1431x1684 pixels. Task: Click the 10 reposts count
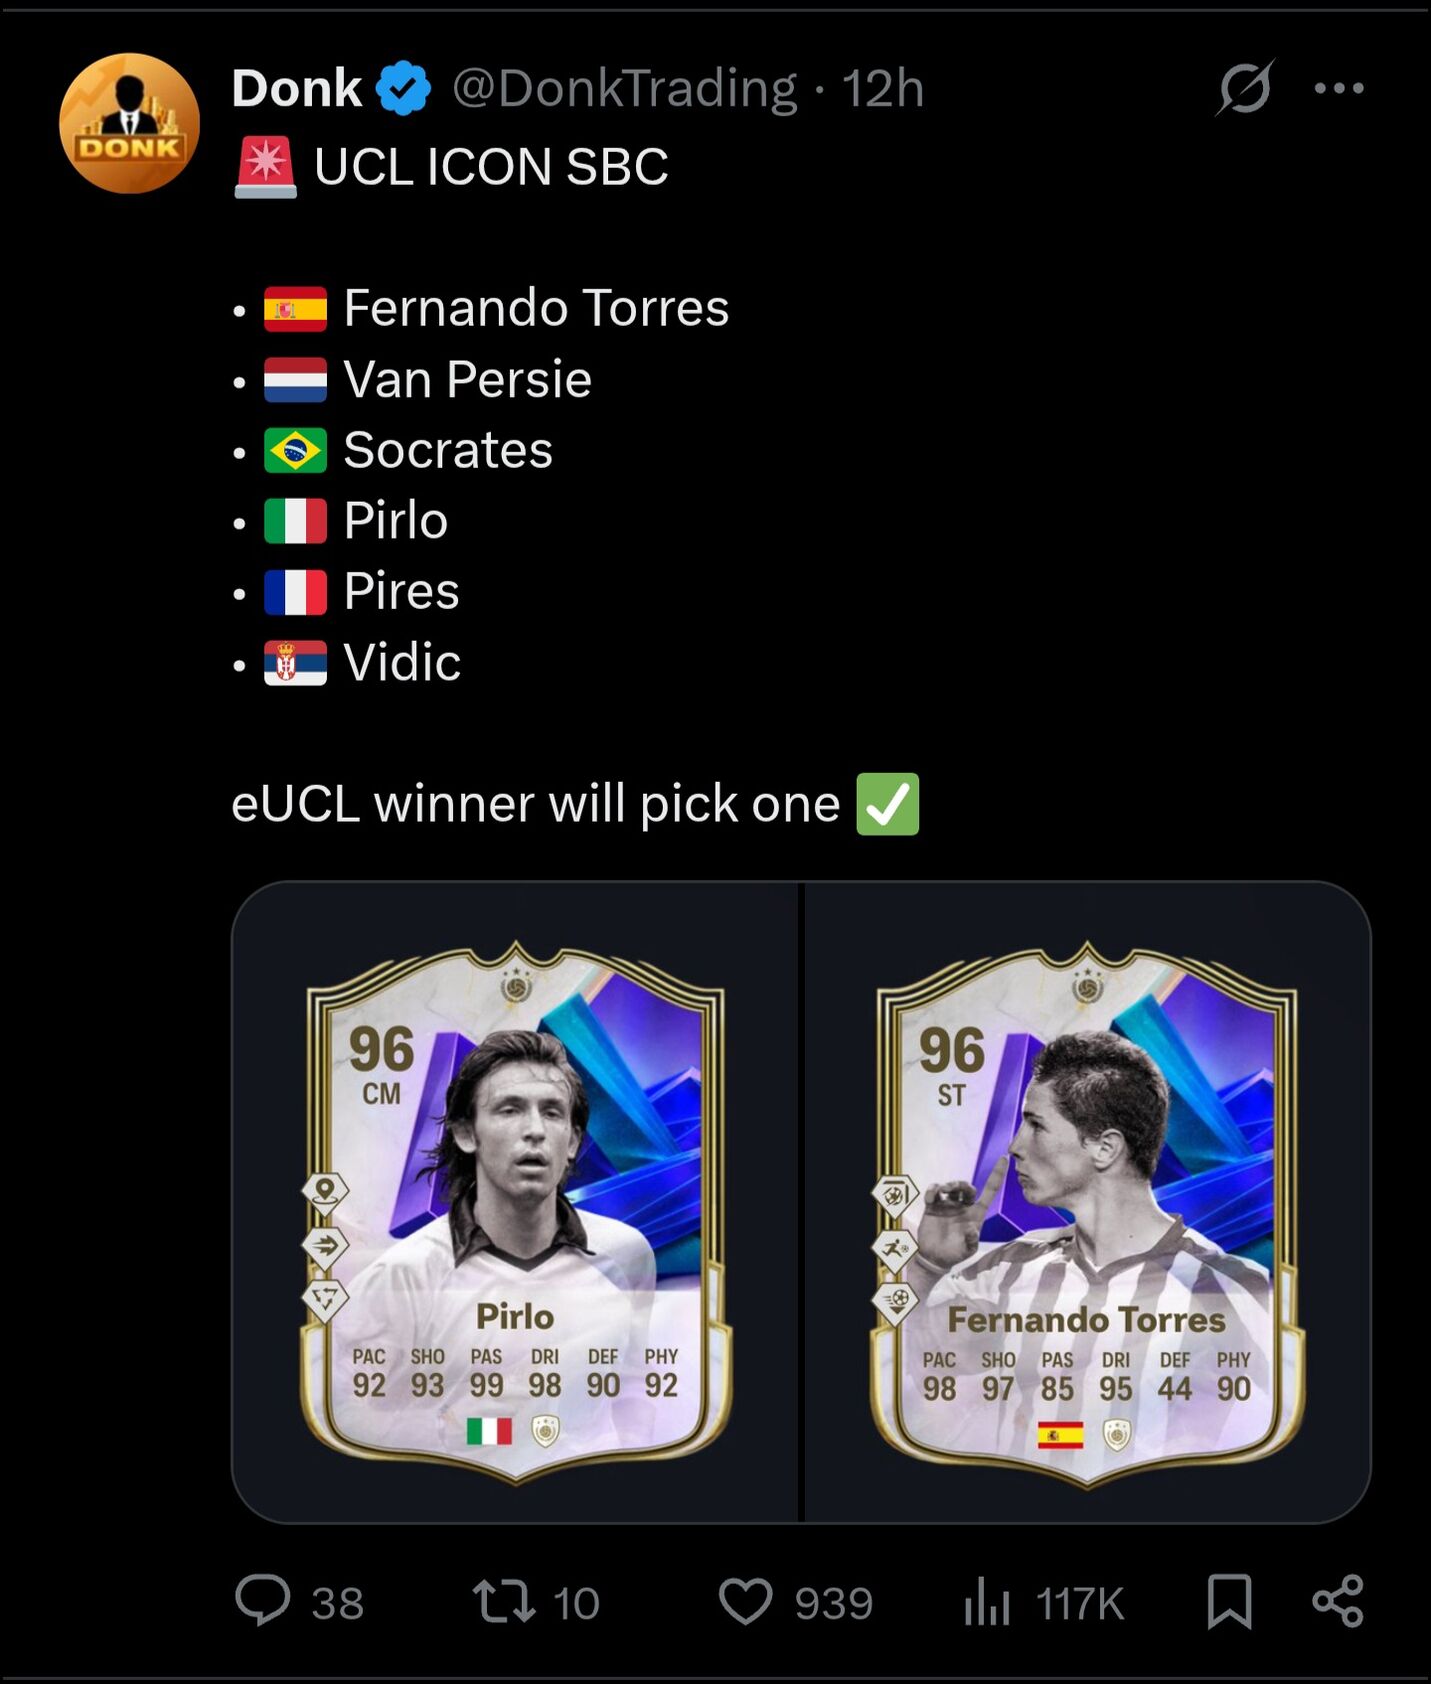coord(576,1603)
